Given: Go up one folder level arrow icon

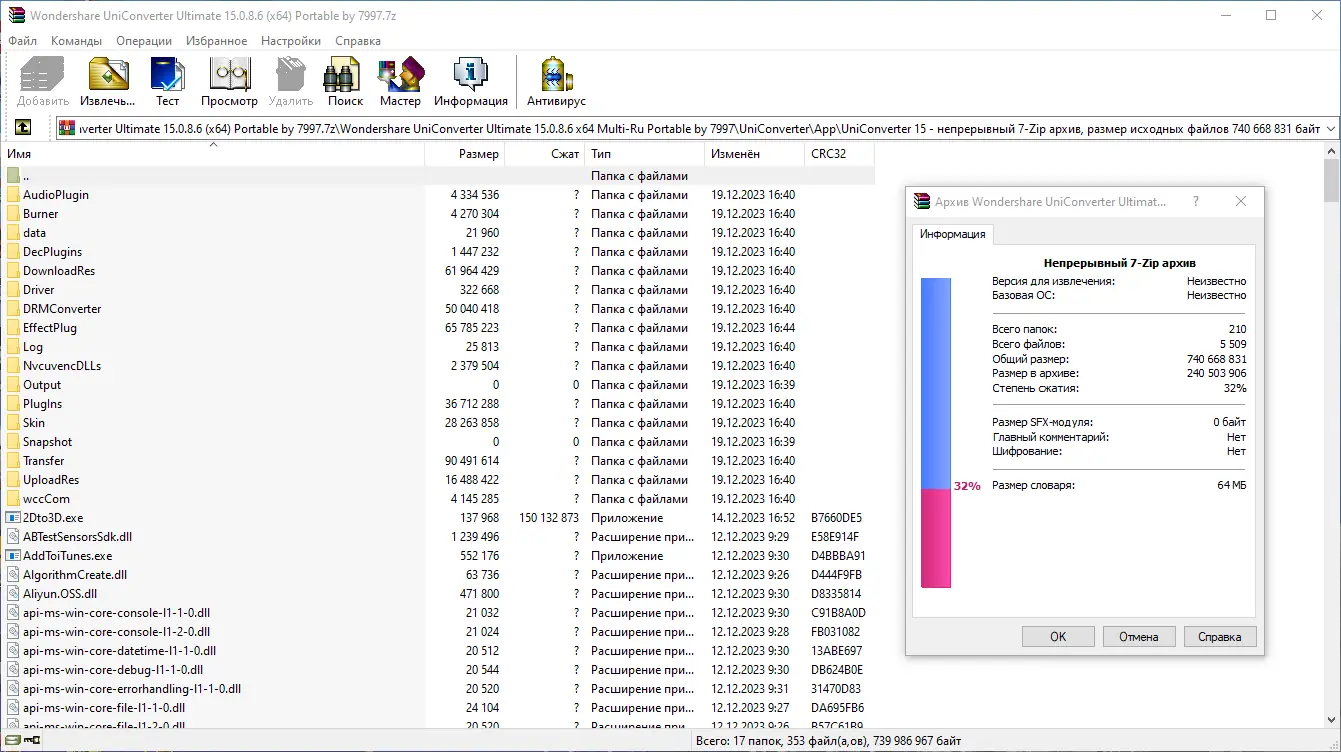Looking at the screenshot, I should click(x=23, y=128).
